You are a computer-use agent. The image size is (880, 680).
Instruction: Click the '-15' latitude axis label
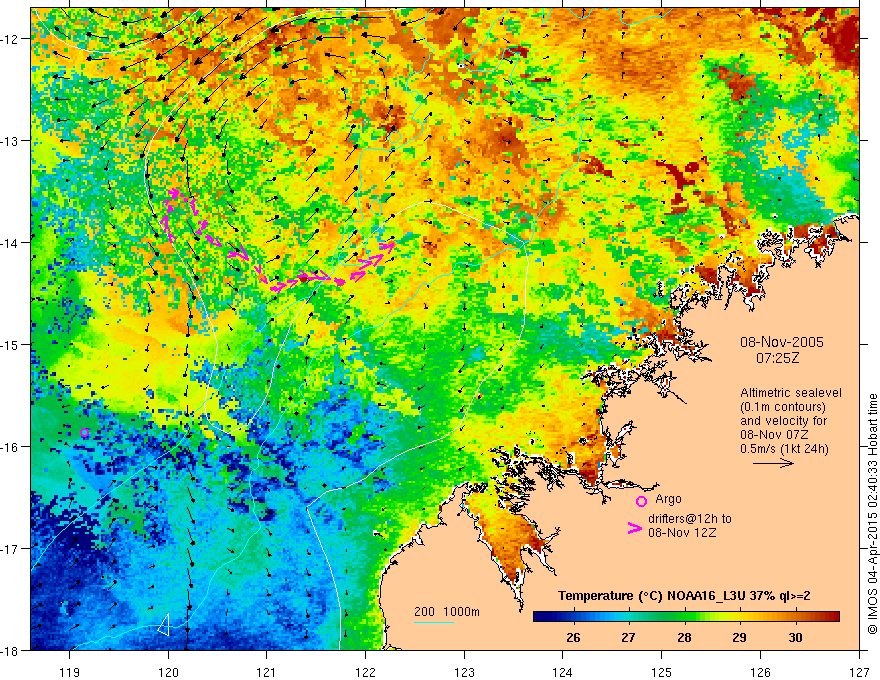pos(10,344)
